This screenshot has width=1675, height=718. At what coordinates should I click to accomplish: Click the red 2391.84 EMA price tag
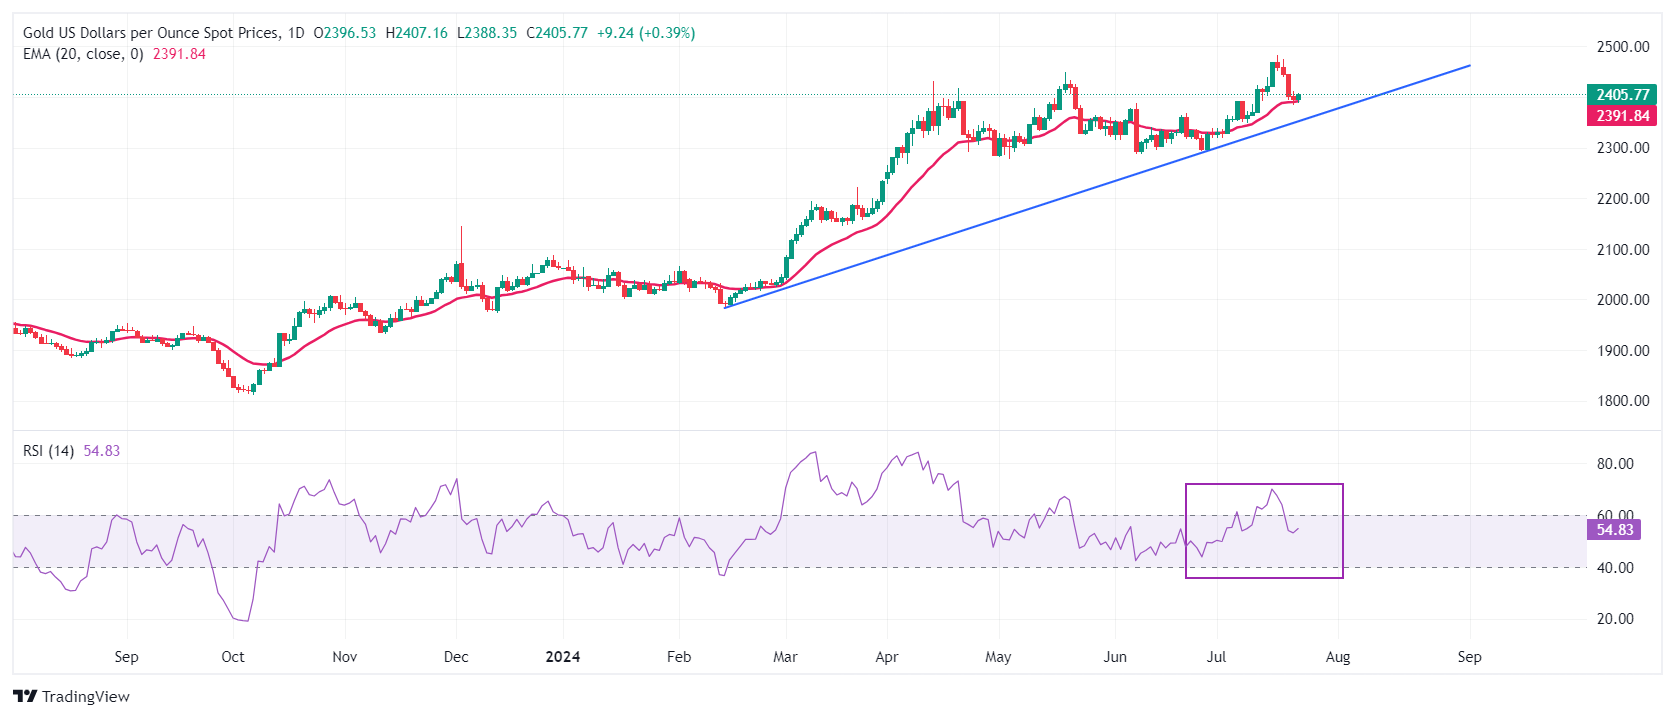click(1622, 116)
